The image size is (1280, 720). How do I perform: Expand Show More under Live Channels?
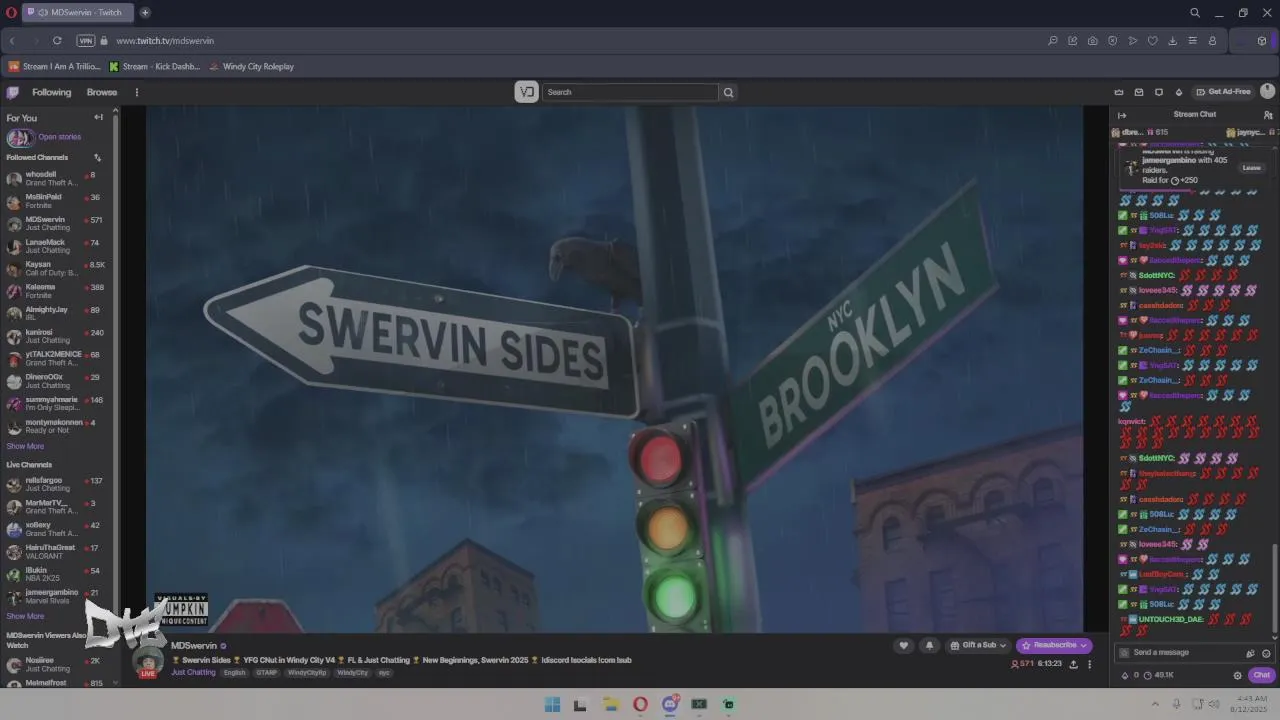coord(25,616)
